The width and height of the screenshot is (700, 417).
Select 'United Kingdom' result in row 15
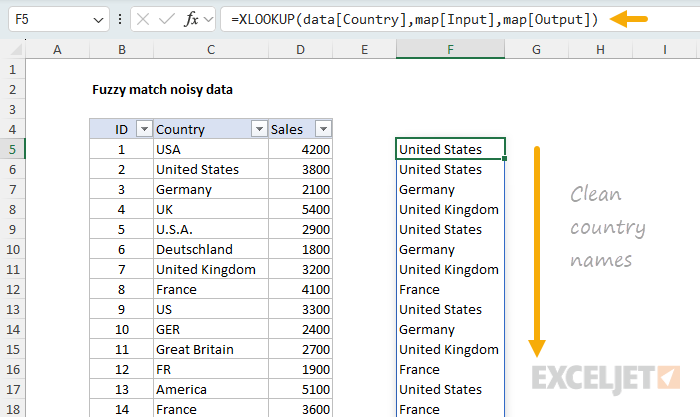[x=450, y=349]
